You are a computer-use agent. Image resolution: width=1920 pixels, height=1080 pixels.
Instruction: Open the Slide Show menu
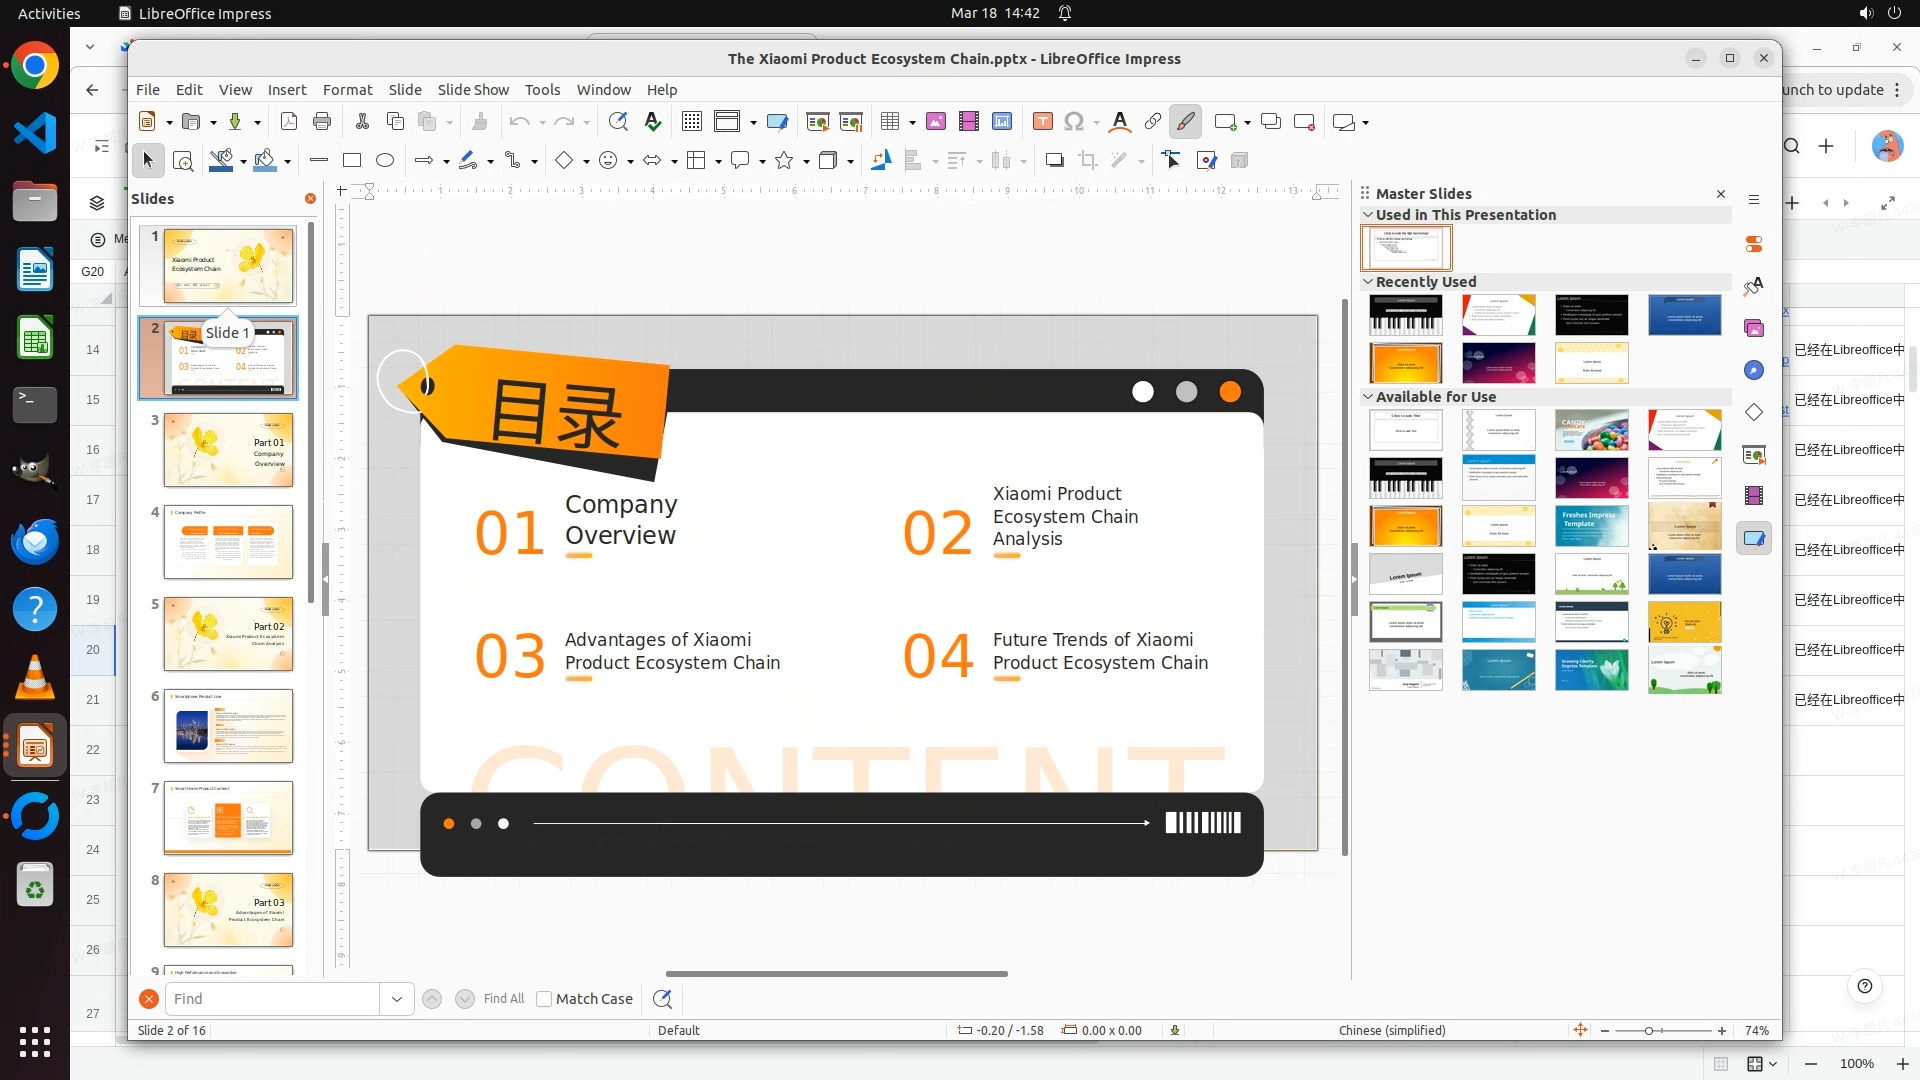pyautogui.click(x=473, y=90)
